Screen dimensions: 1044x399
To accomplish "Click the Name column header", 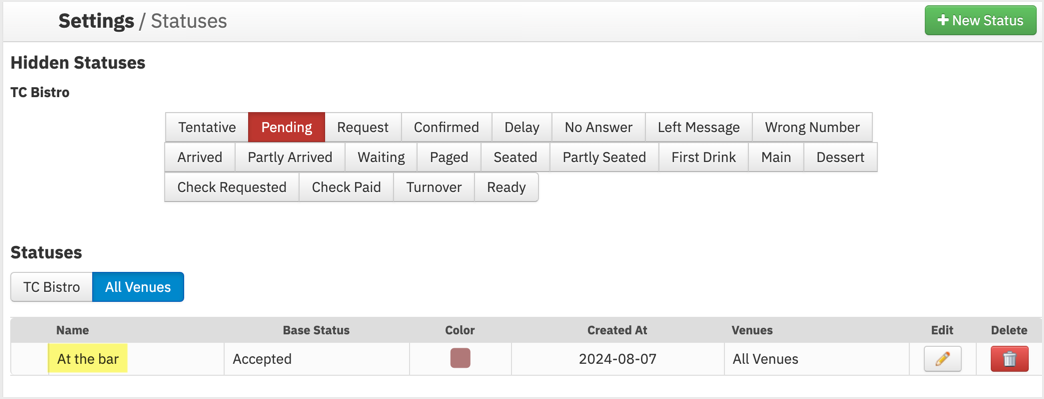I will pos(73,330).
